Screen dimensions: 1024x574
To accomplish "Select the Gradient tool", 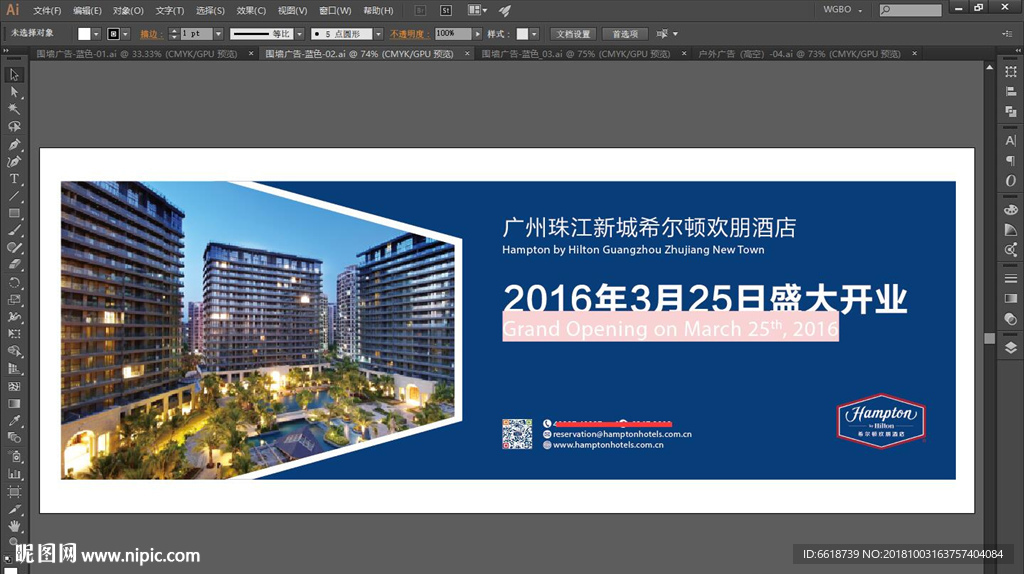I will [x=14, y=404].
